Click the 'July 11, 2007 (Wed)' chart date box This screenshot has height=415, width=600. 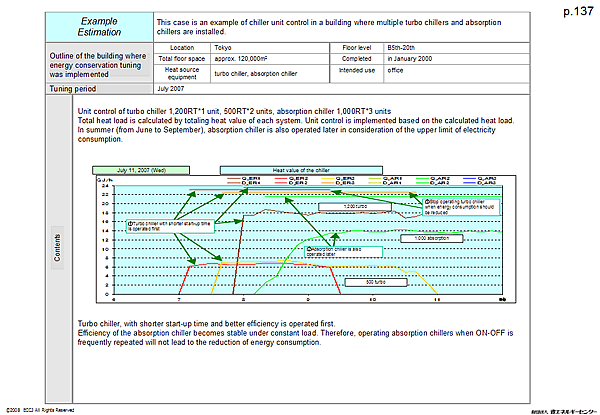click(x=141, y=170)
